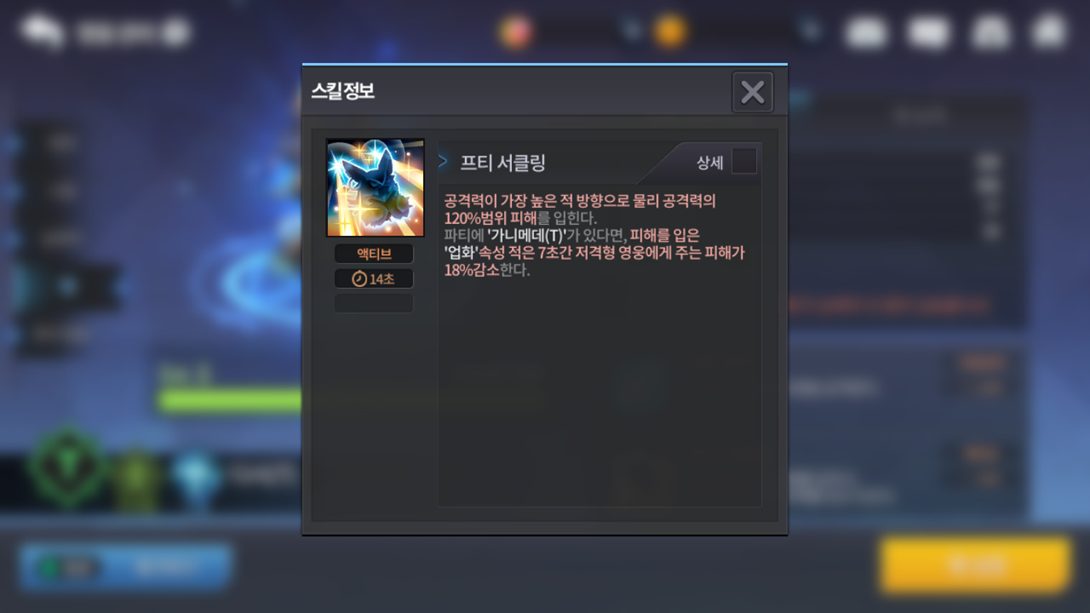This screenshot has width=1090, height=613.
Task: Close the 스킬정보 dialog with X
Action: click(x=752, y=92)
